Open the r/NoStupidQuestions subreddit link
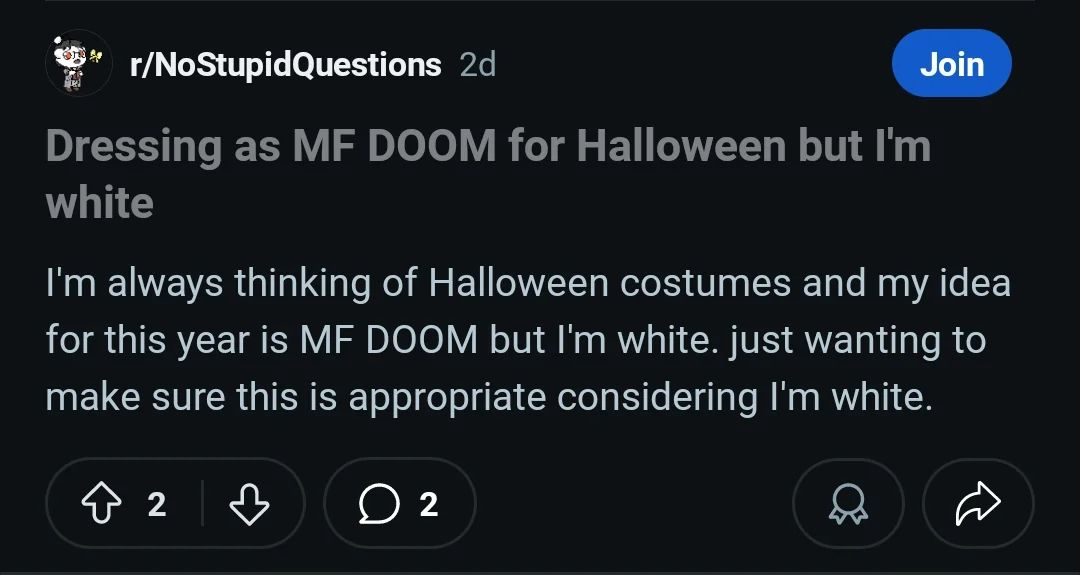The height and width of the screenshot is (575, 1080). (285, 65)
